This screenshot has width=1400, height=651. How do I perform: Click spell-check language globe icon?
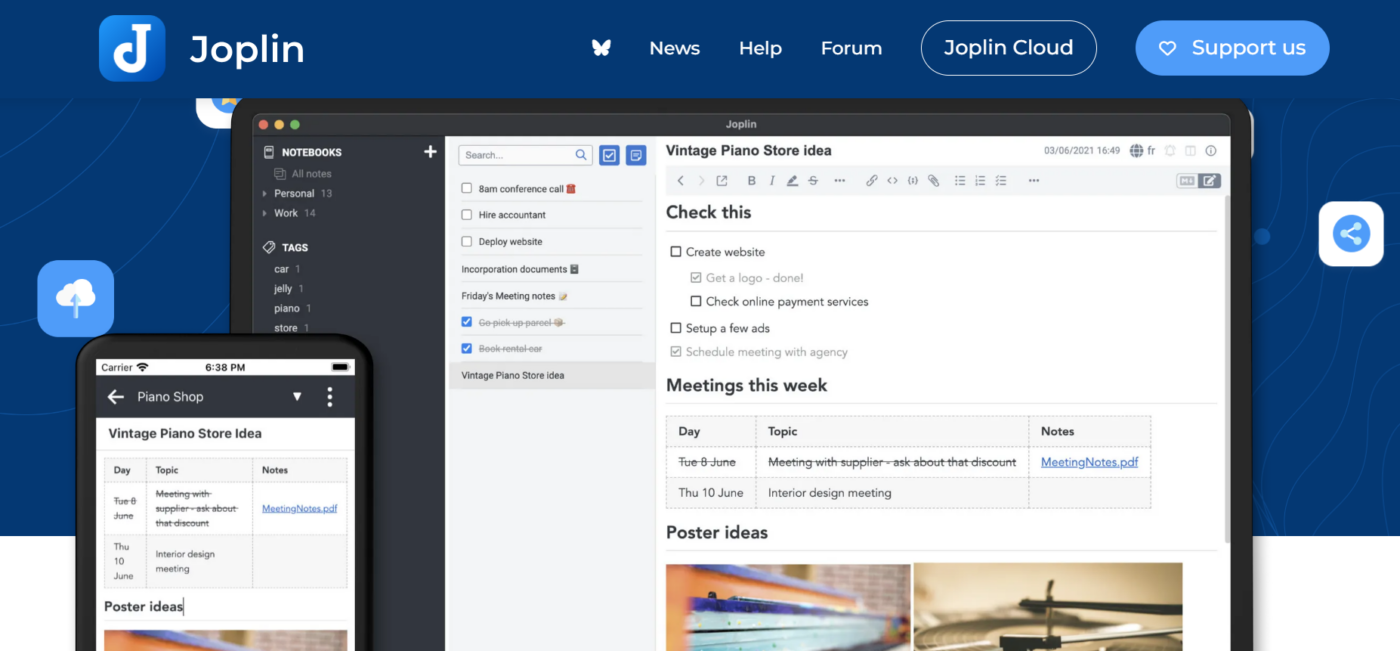pyautogui.click(x=1136, y=151)
